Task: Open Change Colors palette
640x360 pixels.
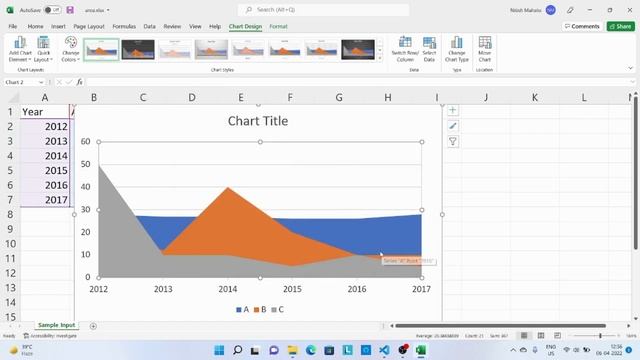Action: pyautogui.click(x=70, y=49)
